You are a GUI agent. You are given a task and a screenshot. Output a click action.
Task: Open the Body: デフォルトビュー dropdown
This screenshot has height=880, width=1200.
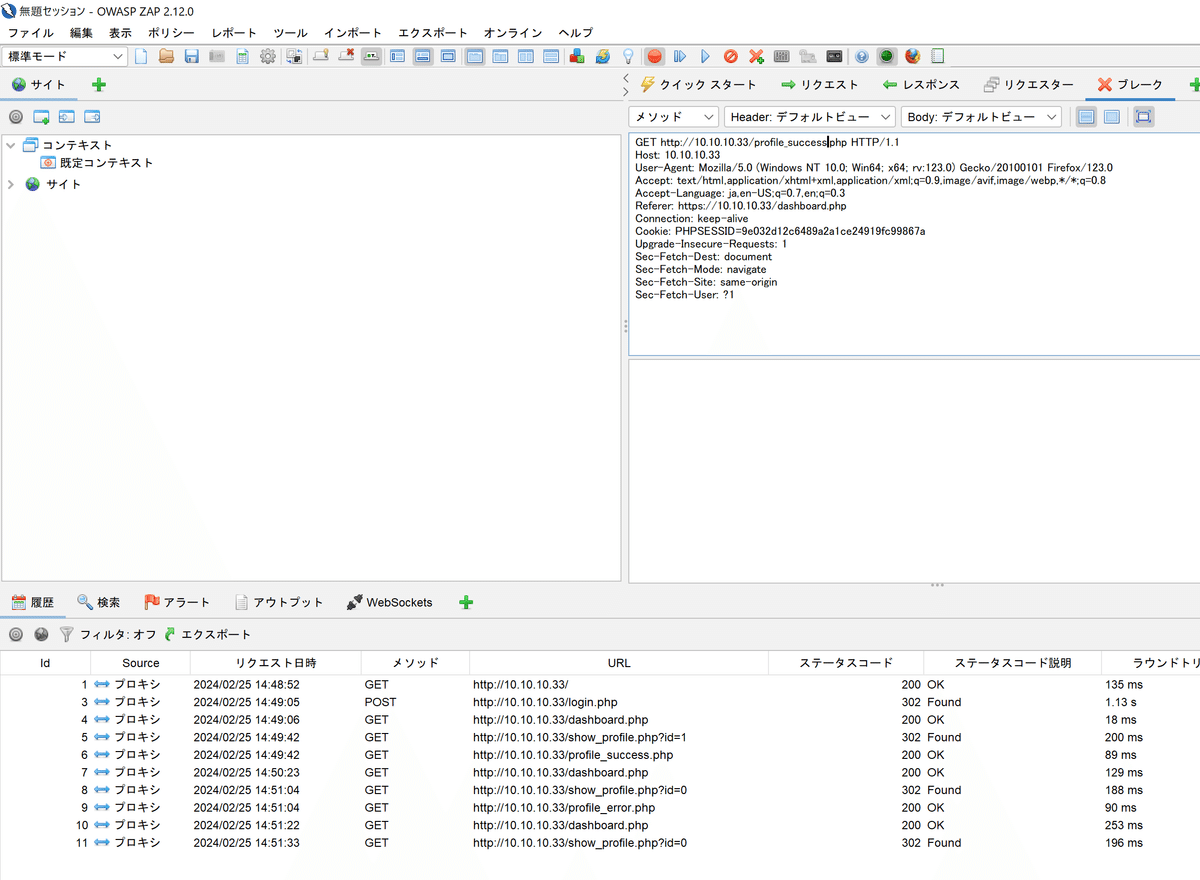[x=981, y=117]
